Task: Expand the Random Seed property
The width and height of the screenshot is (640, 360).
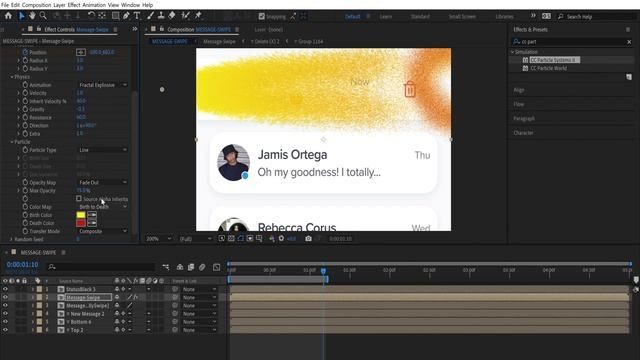Action: [x=11, y=239]
